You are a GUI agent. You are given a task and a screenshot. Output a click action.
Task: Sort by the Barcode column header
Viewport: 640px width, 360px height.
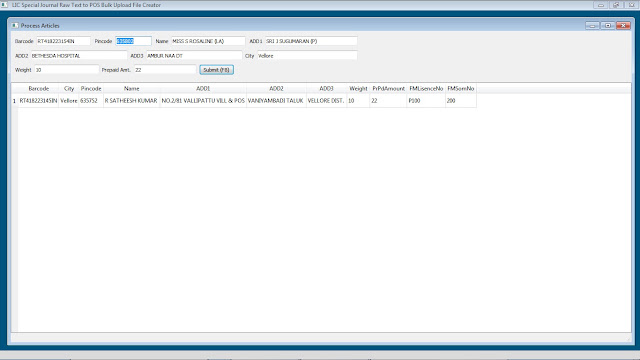point(38,89)
